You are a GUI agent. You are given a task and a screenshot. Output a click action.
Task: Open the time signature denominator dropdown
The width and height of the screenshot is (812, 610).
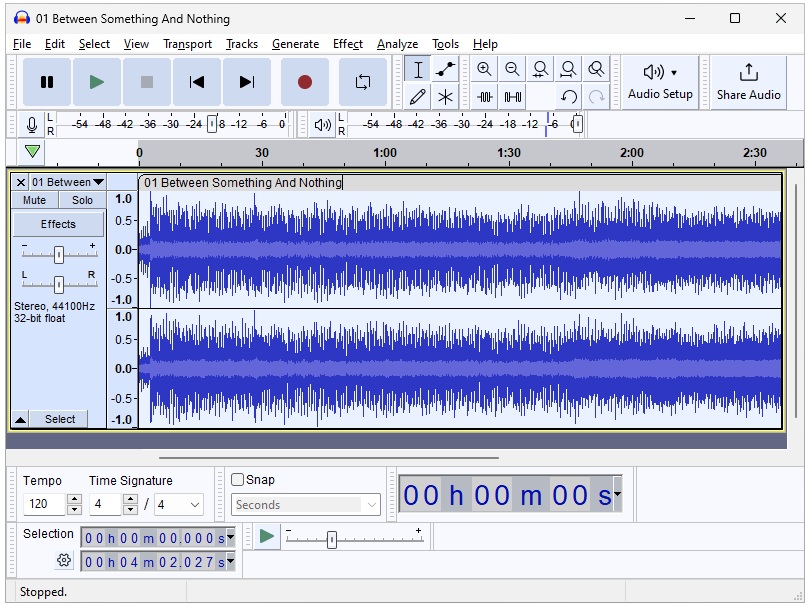point(194,506)
